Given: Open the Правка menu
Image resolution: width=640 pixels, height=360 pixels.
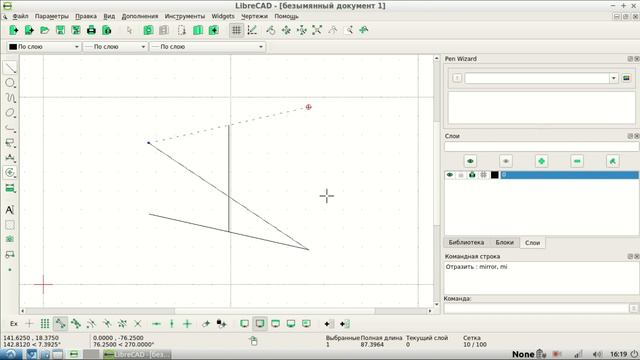Looking at the screenshot, I should pyautogui.click(x=86, y=16).
